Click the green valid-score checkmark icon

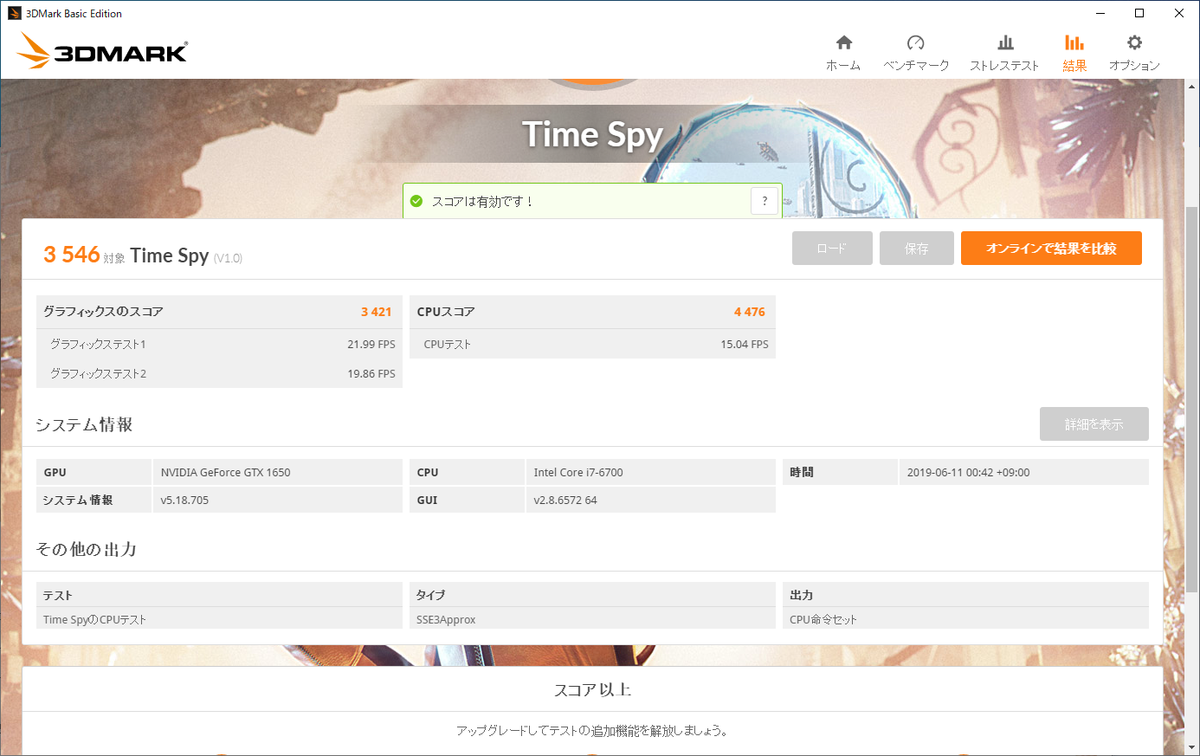416,201
